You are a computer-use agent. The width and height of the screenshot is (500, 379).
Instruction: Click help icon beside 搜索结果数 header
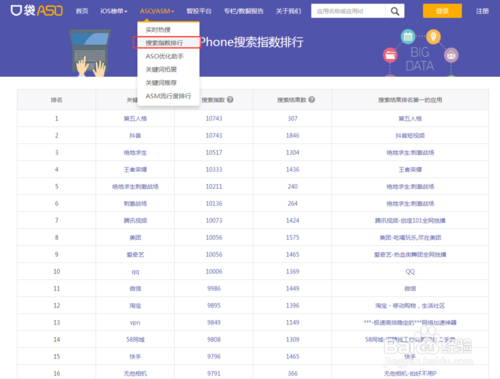coord(312,99)
